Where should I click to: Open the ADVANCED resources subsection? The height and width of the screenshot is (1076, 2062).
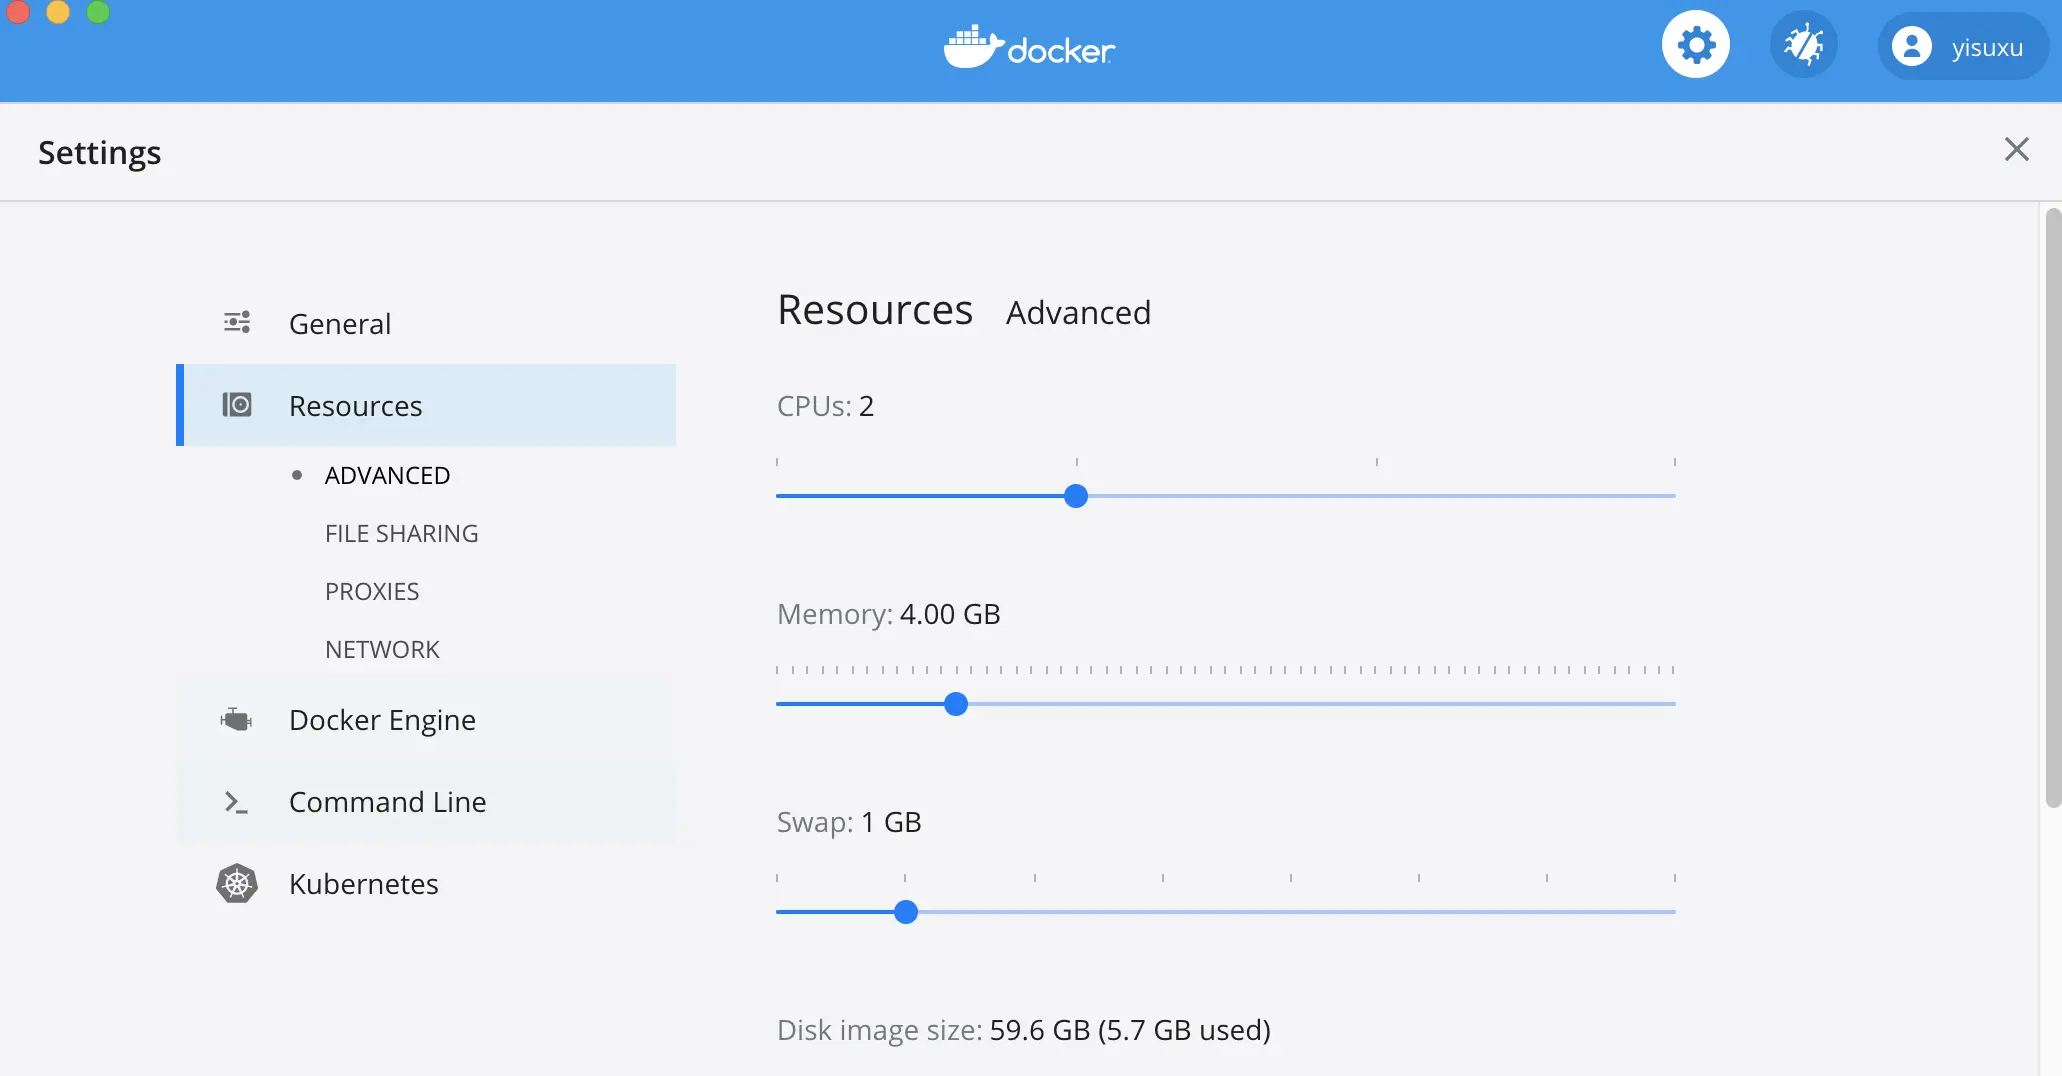coord(387,476)
